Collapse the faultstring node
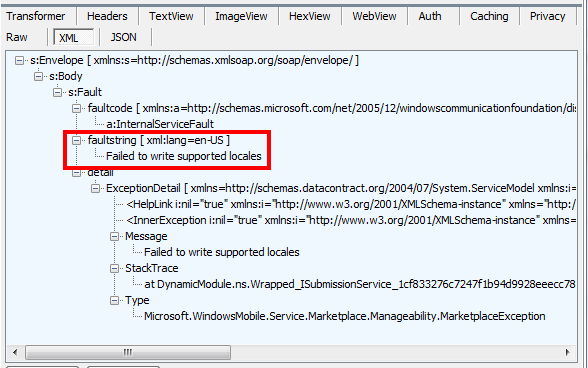This screenshot has height=368, width=588. click(x=76, y=140)
